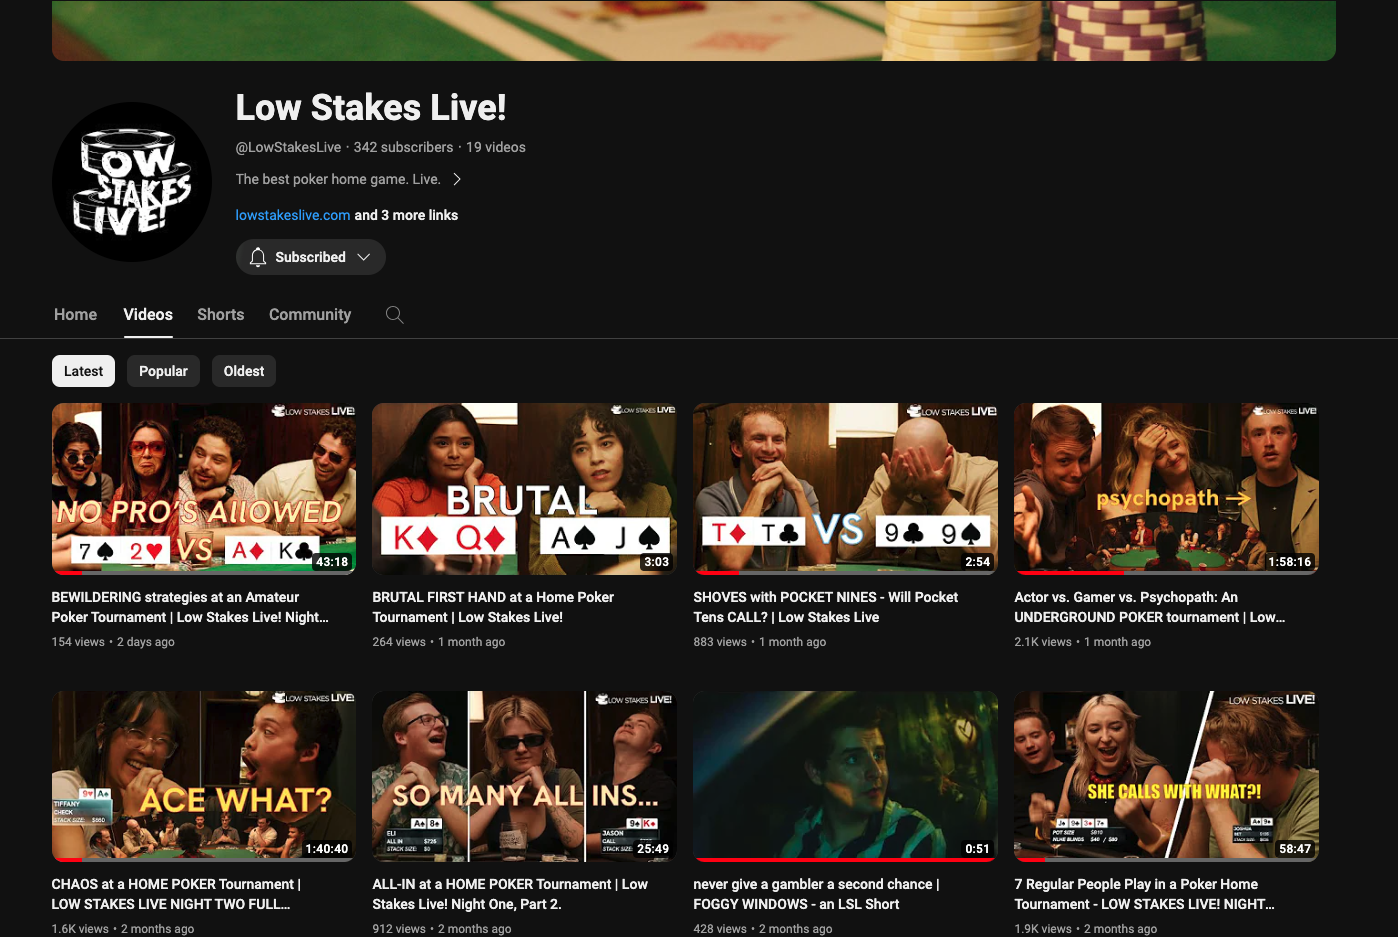Click the '1.6K views • 2 months ago' text
Viewport: 1398px width, 937px height.
coord(123,929)
